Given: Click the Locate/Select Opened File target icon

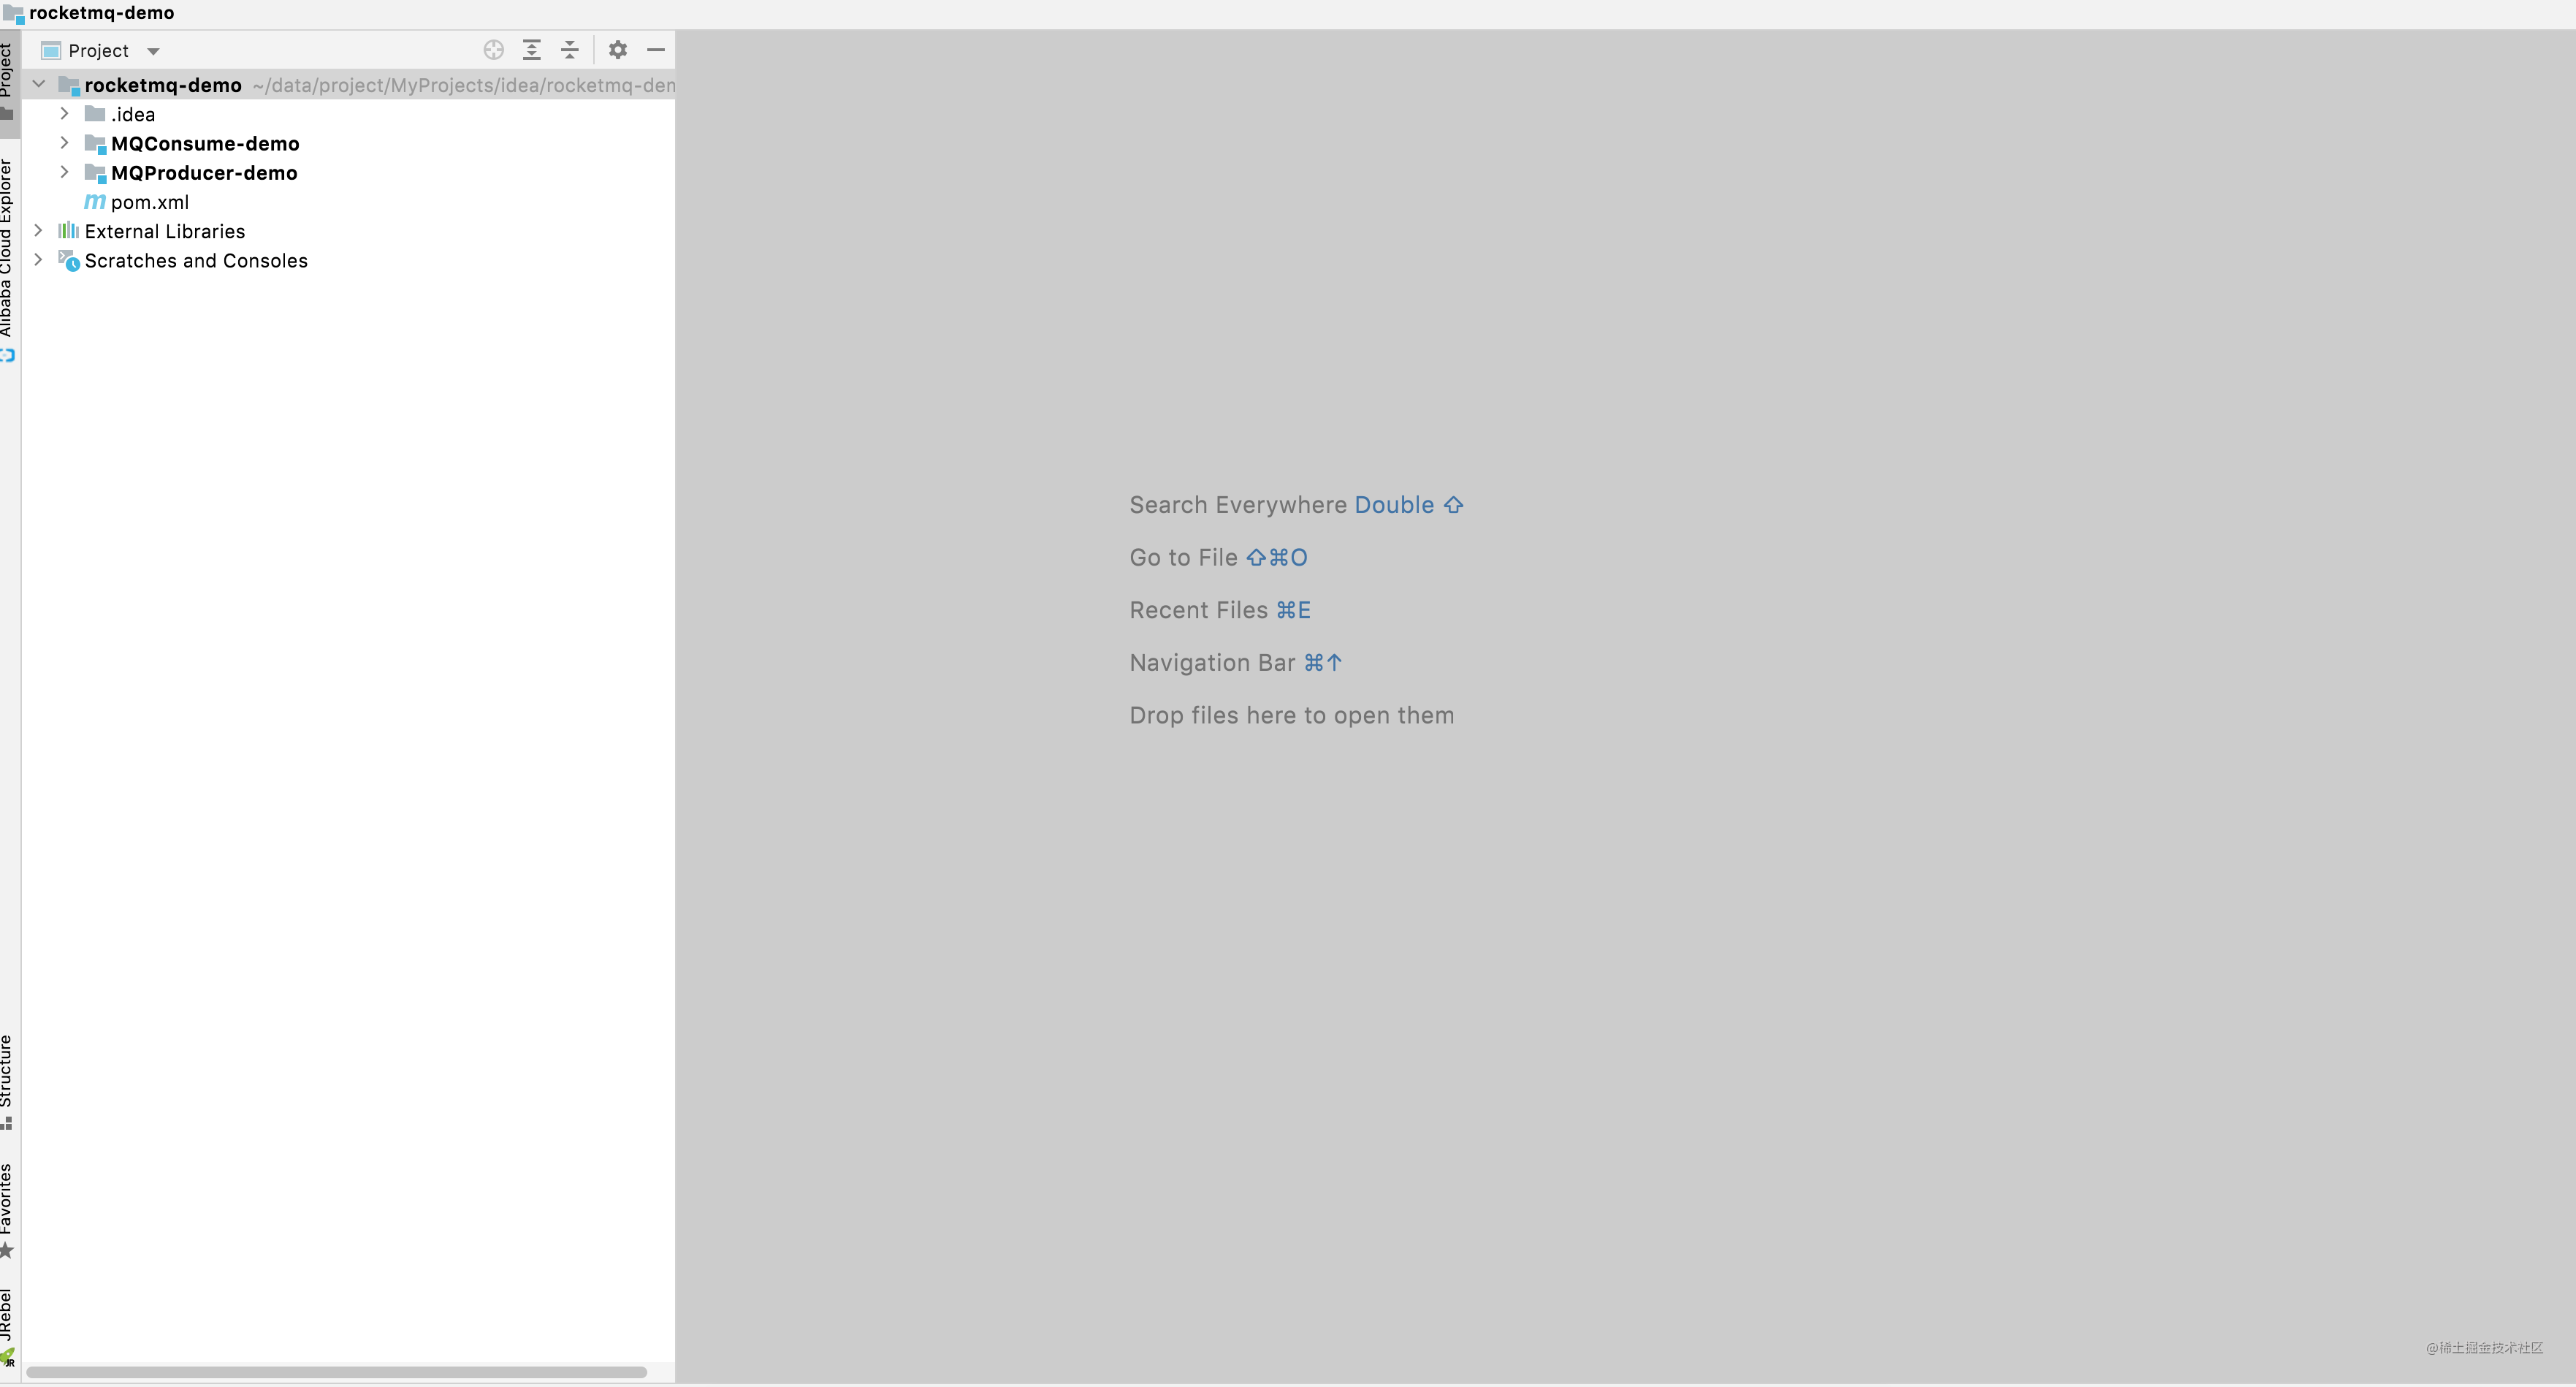Looking at the screenshot, I should [x=493, y=50].
